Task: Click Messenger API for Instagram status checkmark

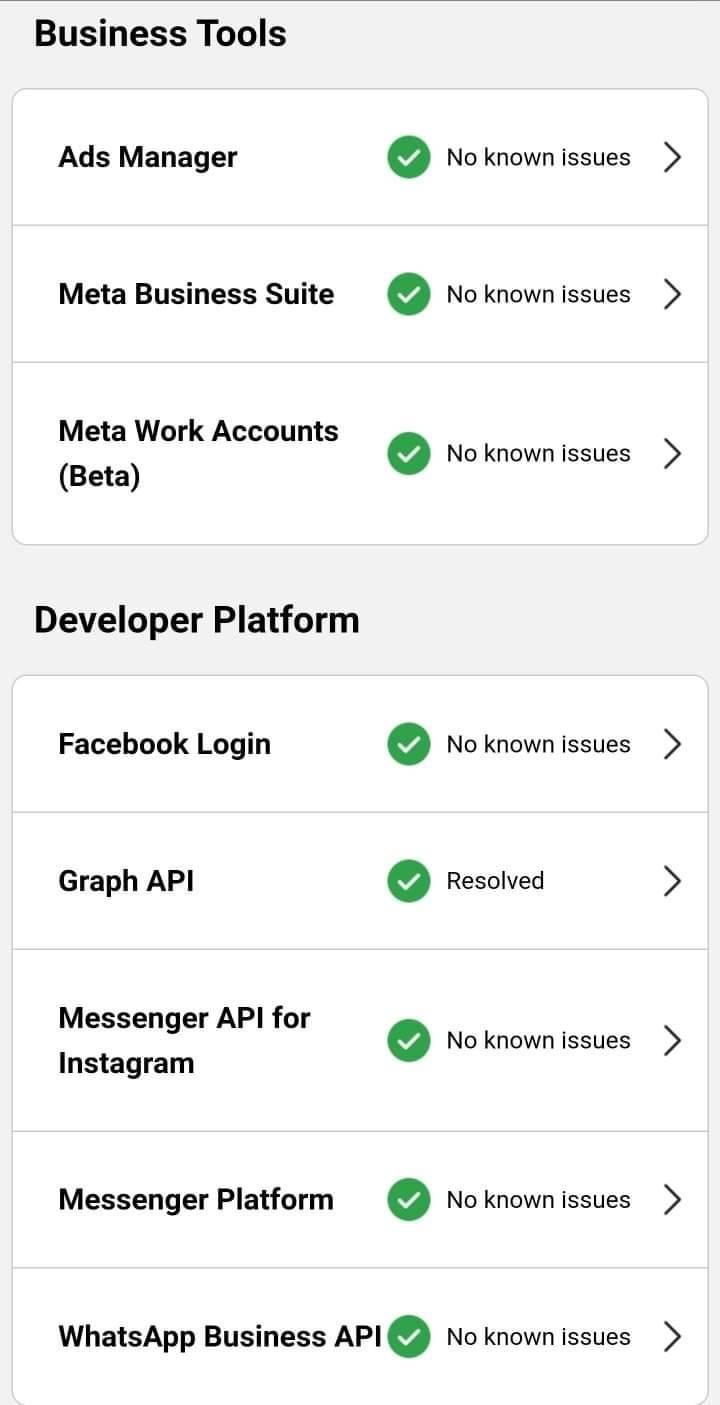Action: (408, 1040)
